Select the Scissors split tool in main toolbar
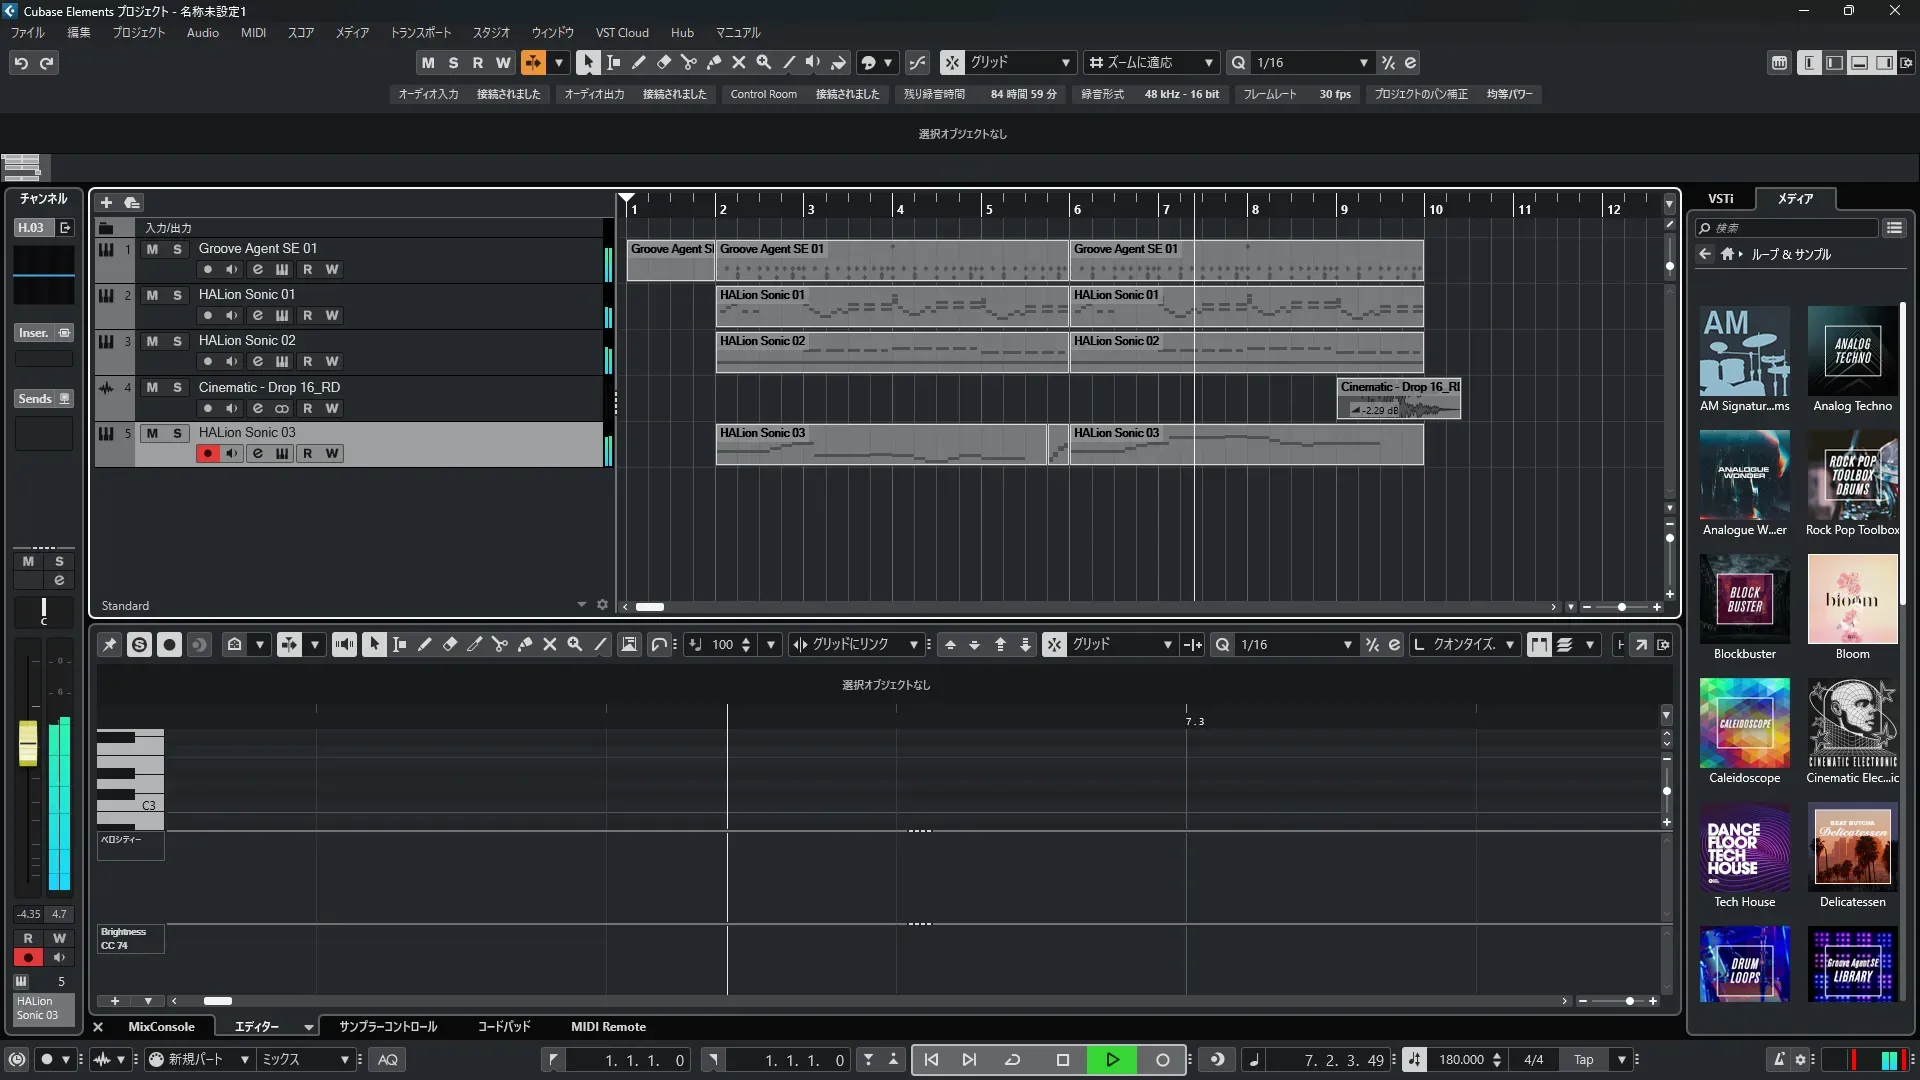This screenshot has width=1920, height=1080. click(x=689, y=62)
